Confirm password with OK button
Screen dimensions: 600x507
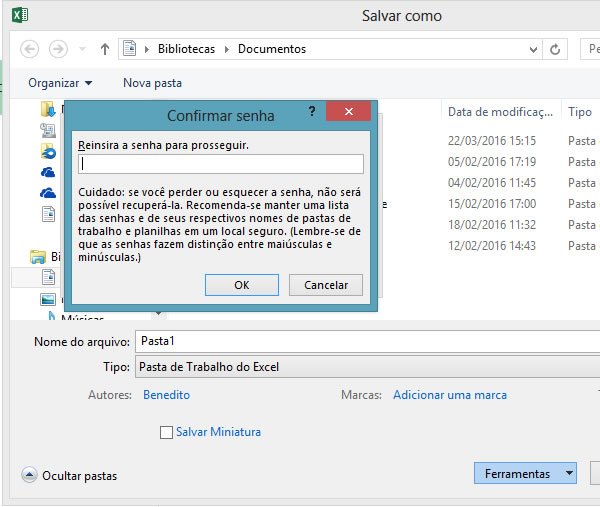(x=242, y=285)
